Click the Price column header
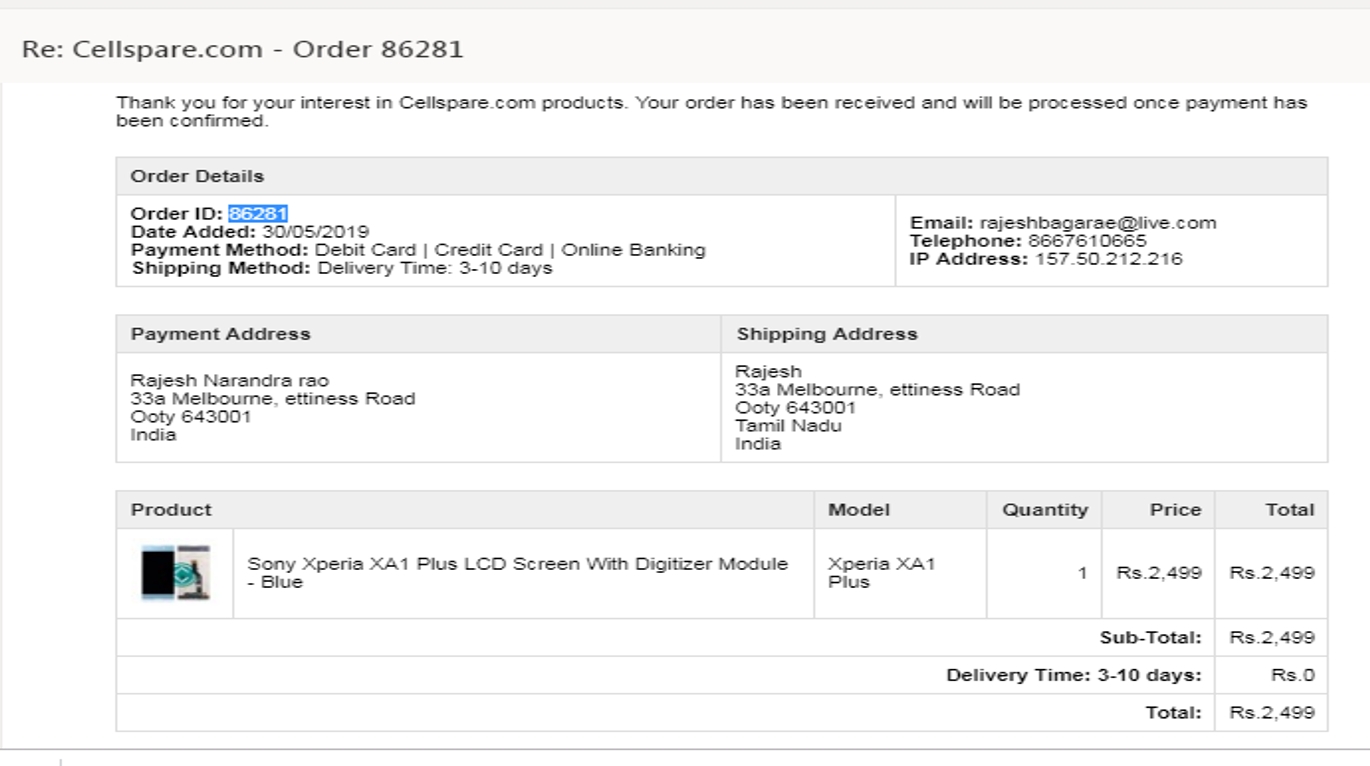The height and width of the screenshot is (766, 1370). pos(1175,510)
